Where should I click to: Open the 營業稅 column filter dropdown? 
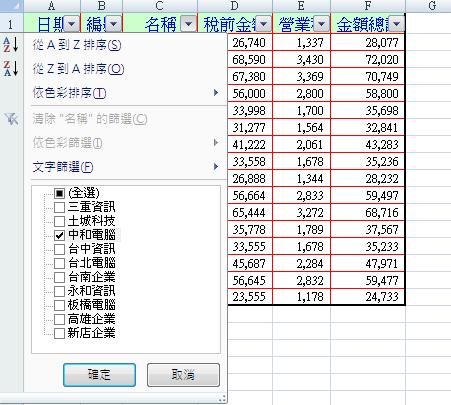(x=321, y=24)
